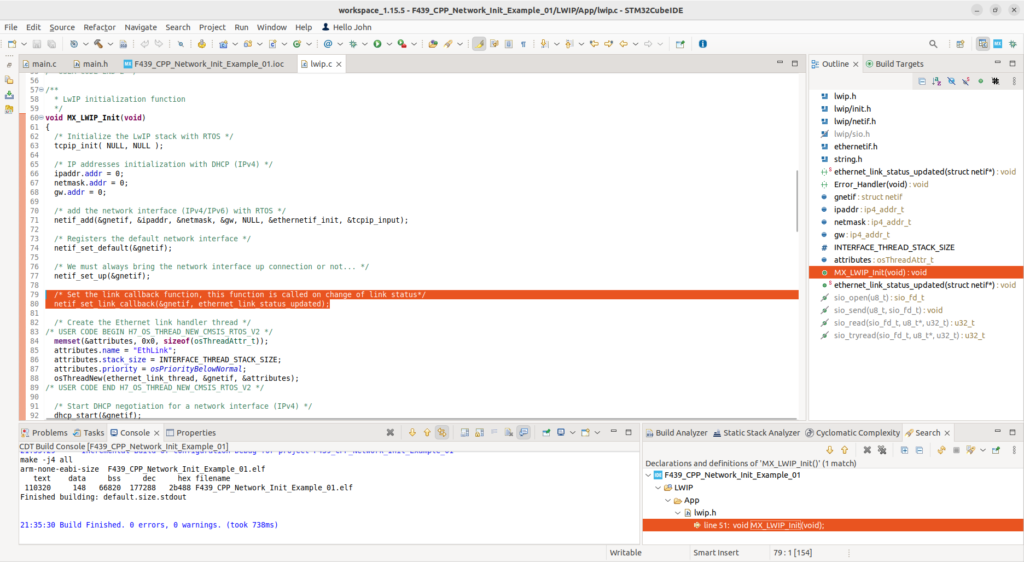1024x562 pixels.
Task: Open the Navigate menu
Action: [x=140, y=27]
